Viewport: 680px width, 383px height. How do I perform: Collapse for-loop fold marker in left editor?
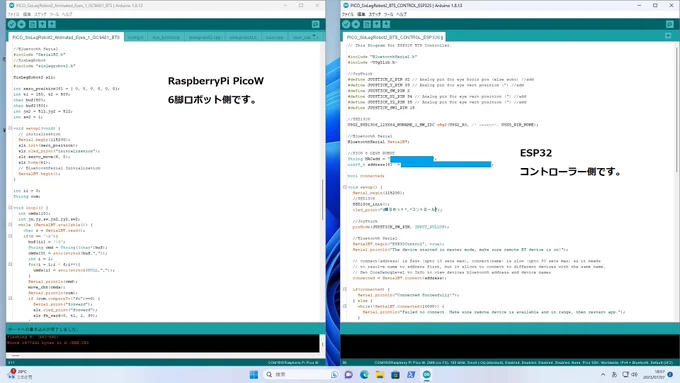point(10,264)
